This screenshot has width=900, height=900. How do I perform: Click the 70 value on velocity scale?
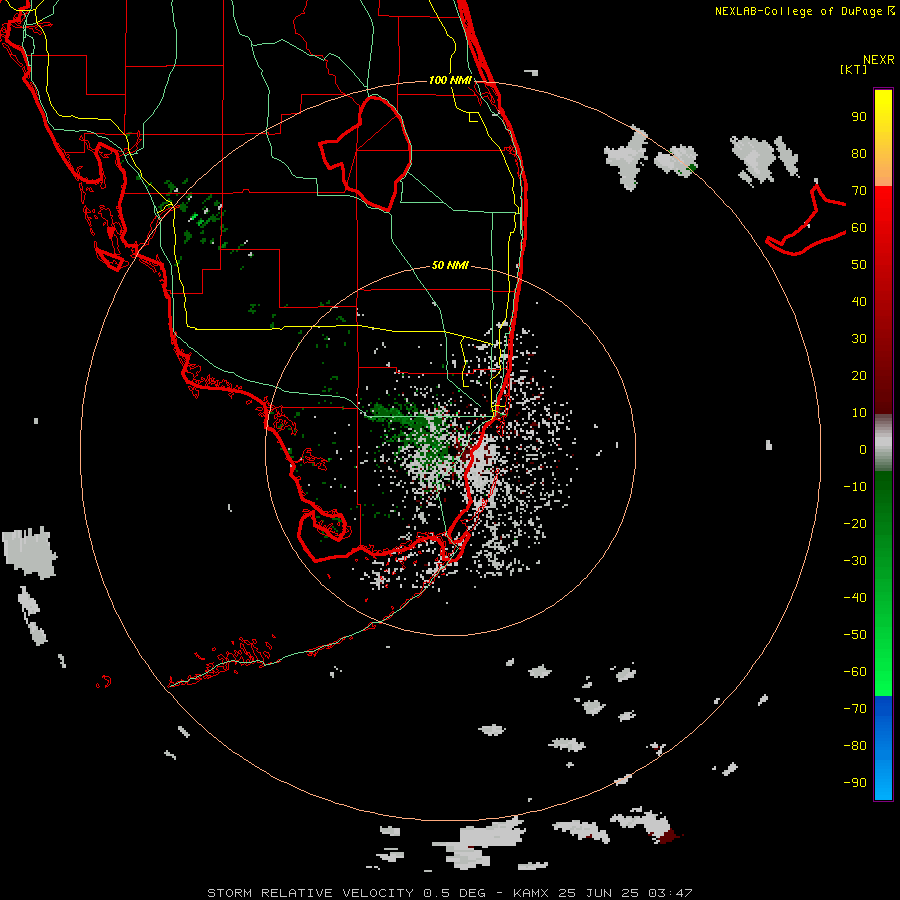point(859,191)
